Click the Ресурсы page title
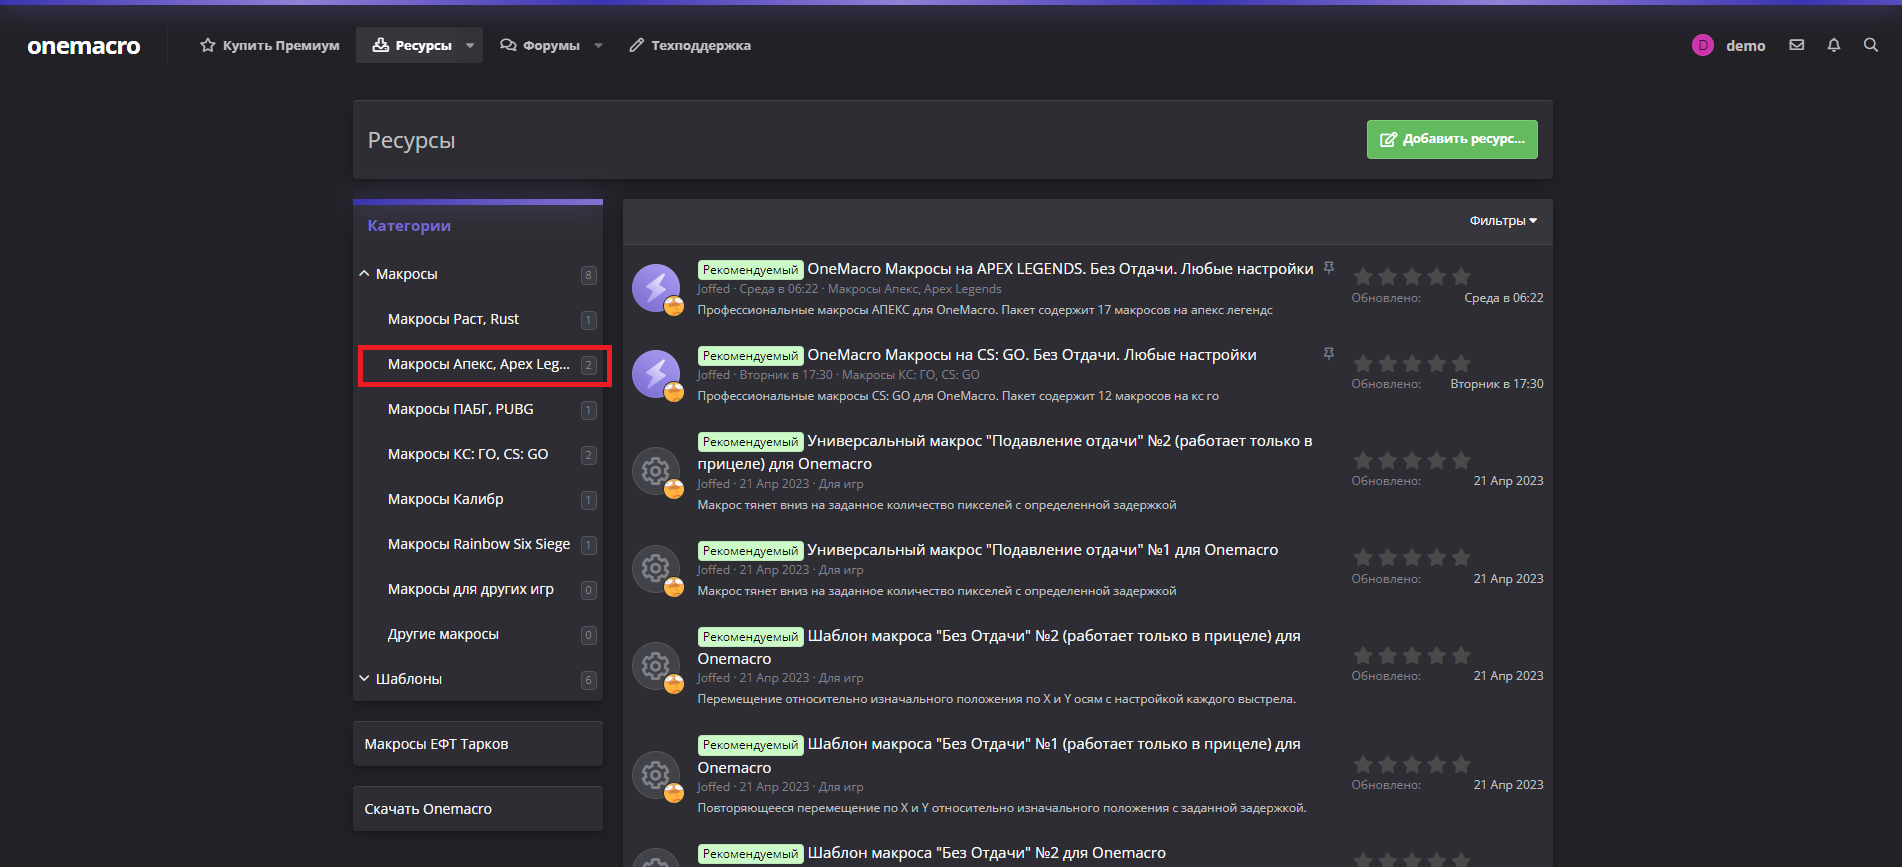This screenshot has width=1902, height=867. click(411, 141)
